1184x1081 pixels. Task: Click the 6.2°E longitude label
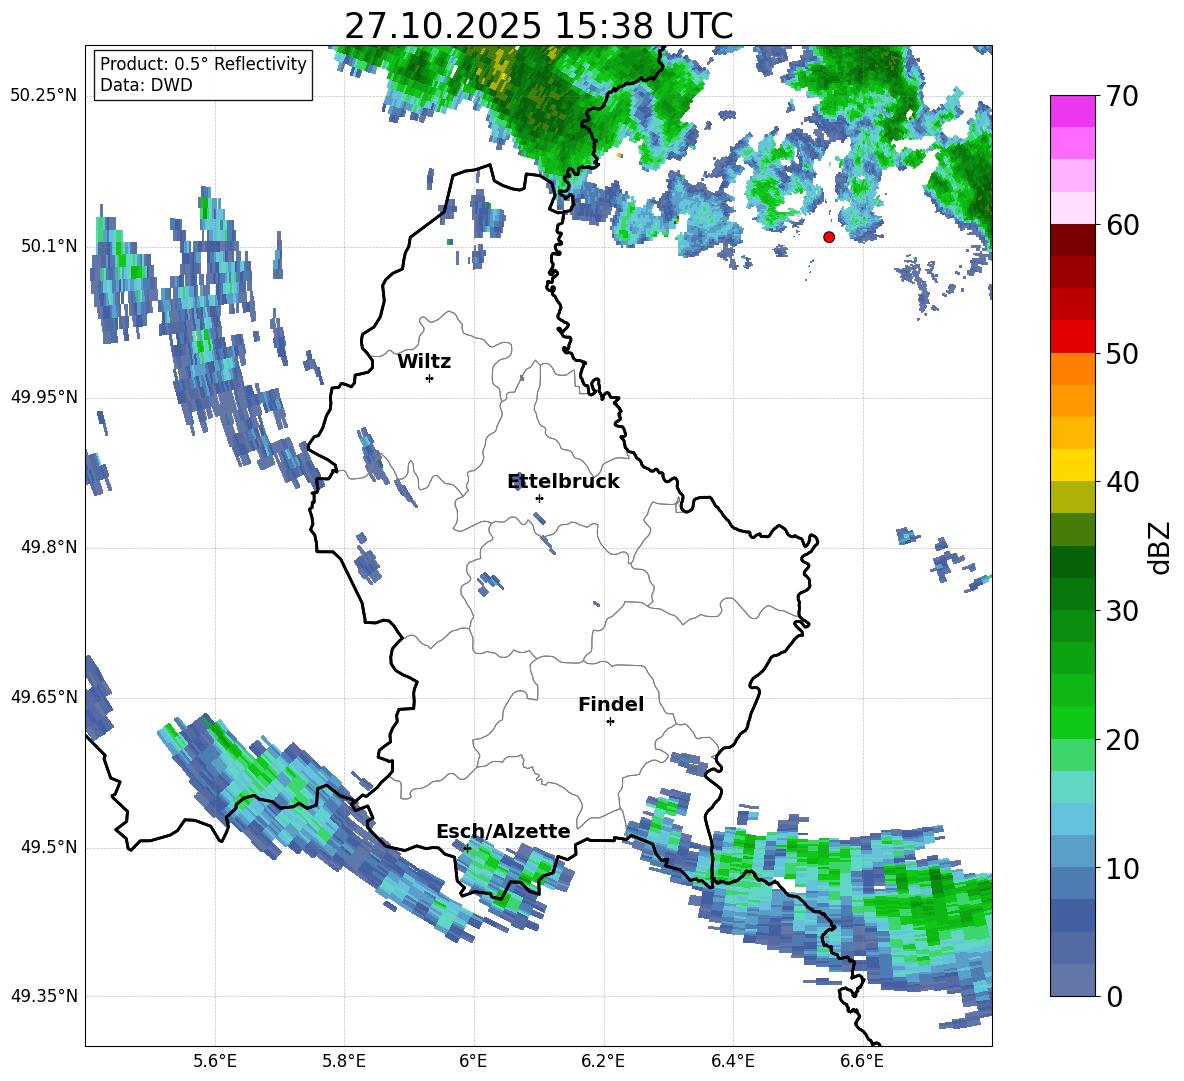click(x=603, y=1061)
